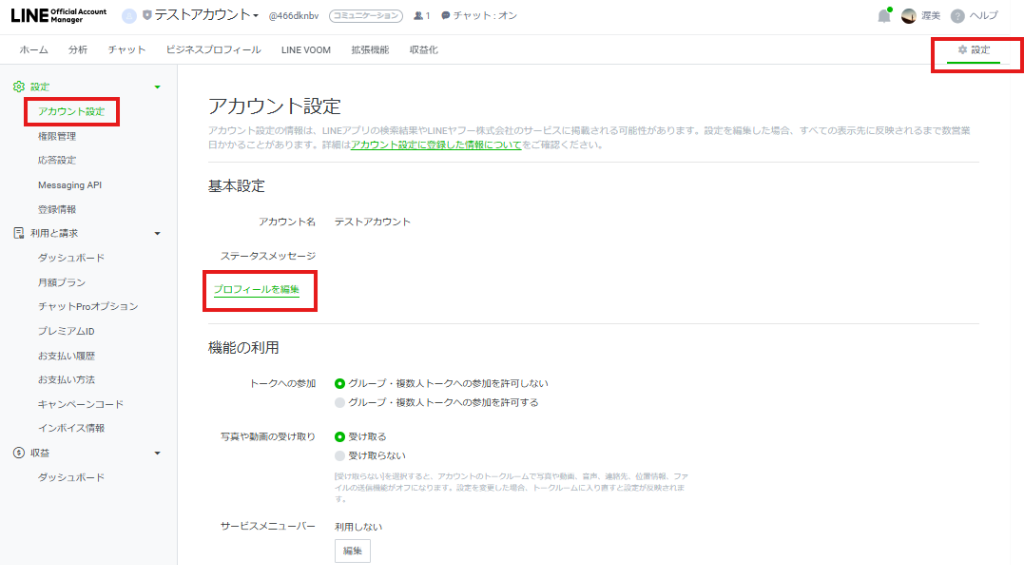Open the 収益化 tab
The height and width of the screenshot is (565, 1024).
pos(424,50)
